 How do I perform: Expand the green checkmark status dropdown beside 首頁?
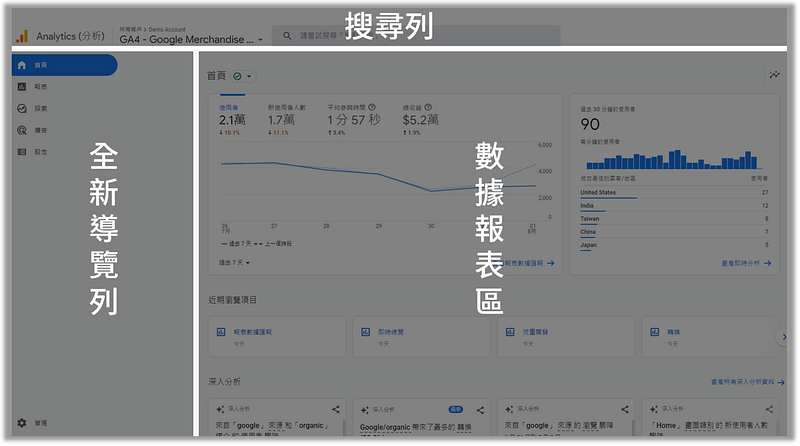point(243,76)
